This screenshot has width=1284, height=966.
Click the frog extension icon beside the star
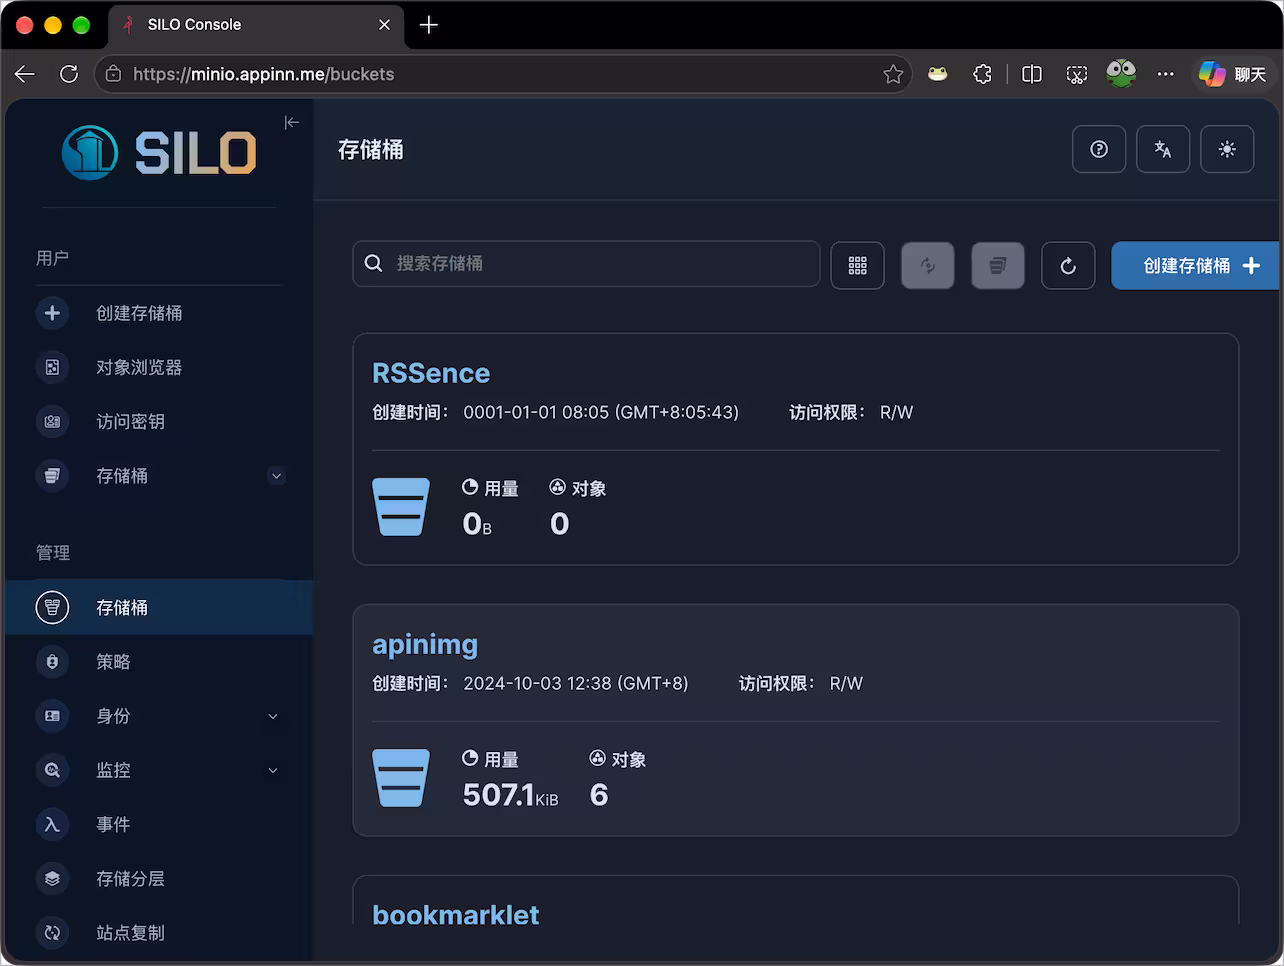click(x=938, y=74)
